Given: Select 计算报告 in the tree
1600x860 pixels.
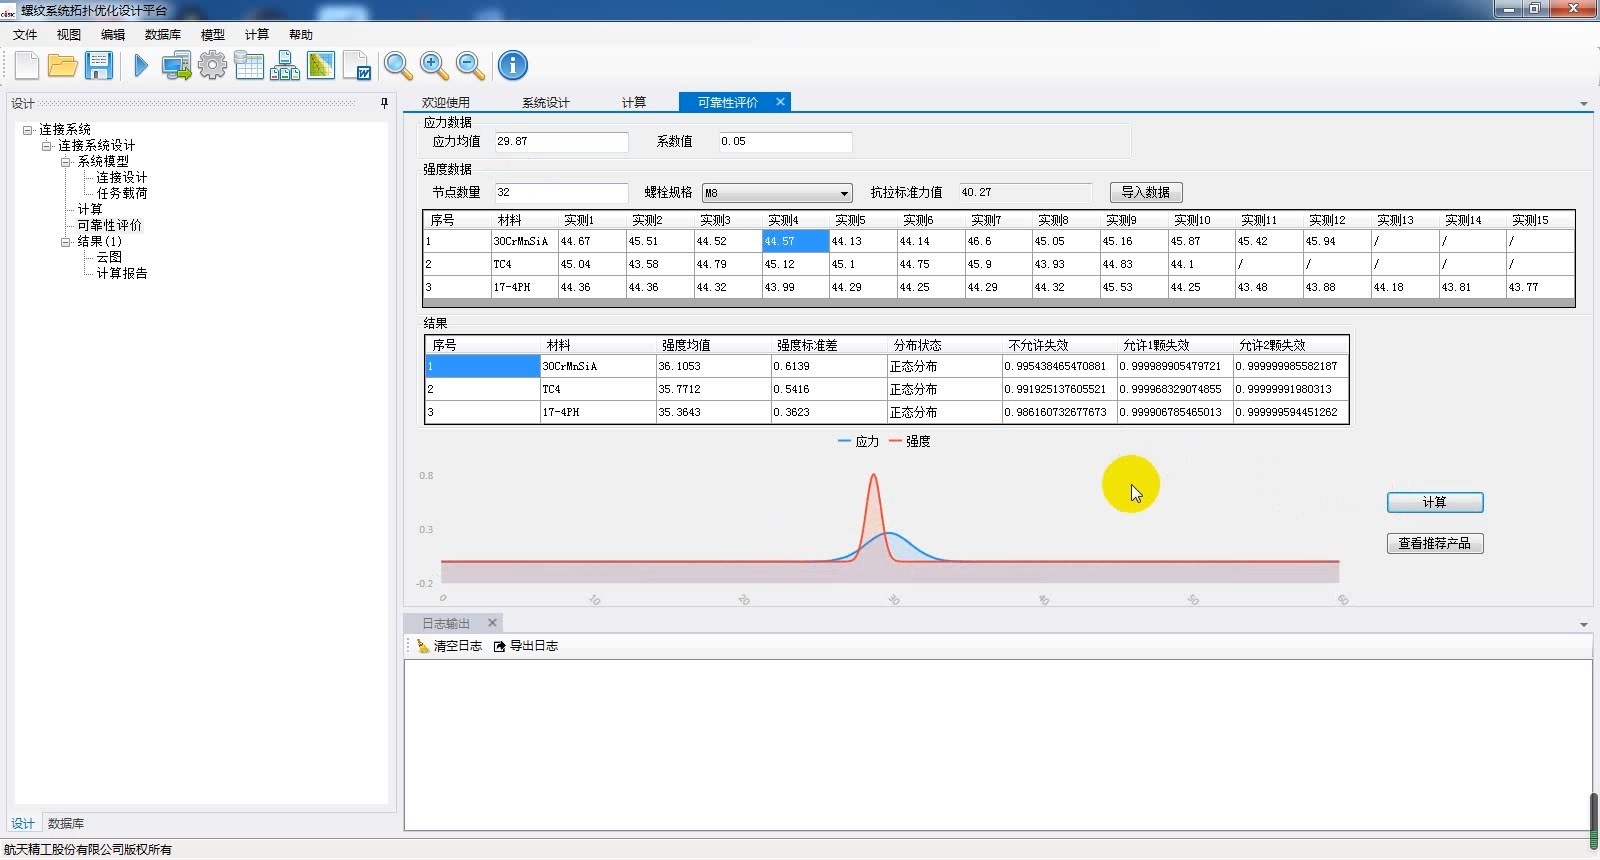Looking at the screenshot, I should 122,274.
